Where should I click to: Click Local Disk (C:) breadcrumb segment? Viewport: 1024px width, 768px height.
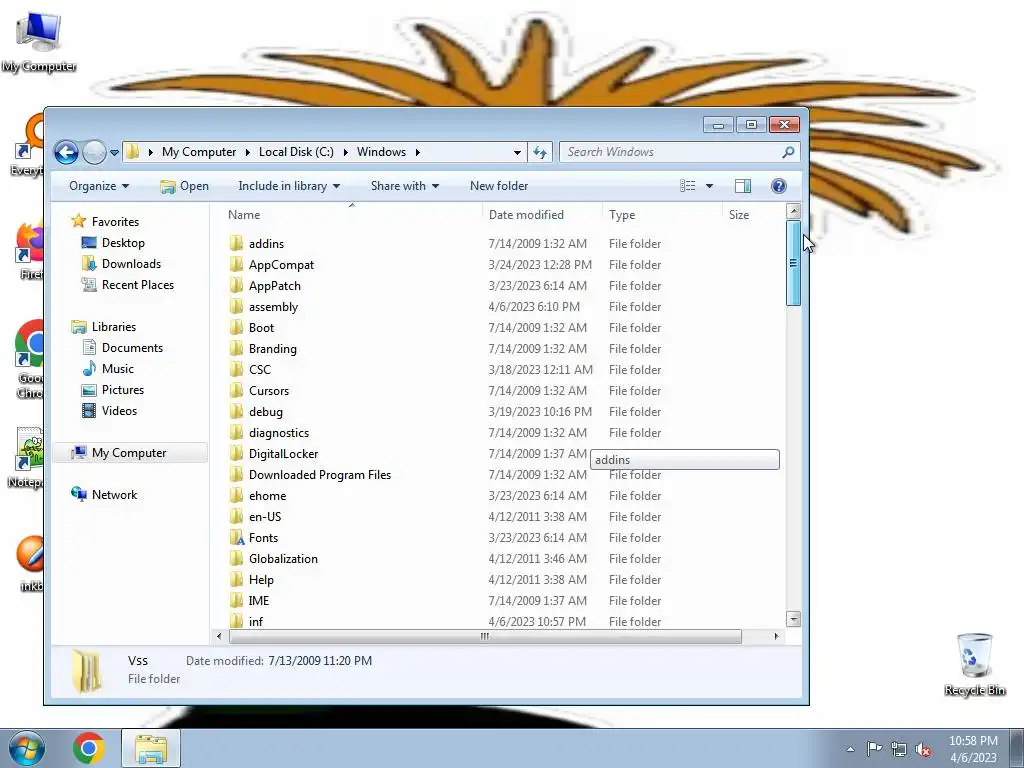[x=296, y=152]
